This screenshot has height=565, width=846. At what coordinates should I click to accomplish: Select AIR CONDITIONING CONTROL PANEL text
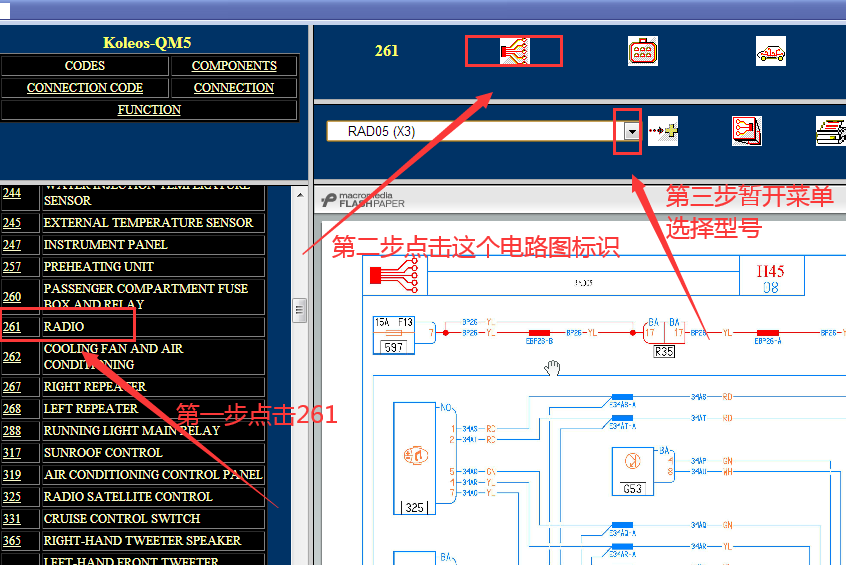[153, 475]
